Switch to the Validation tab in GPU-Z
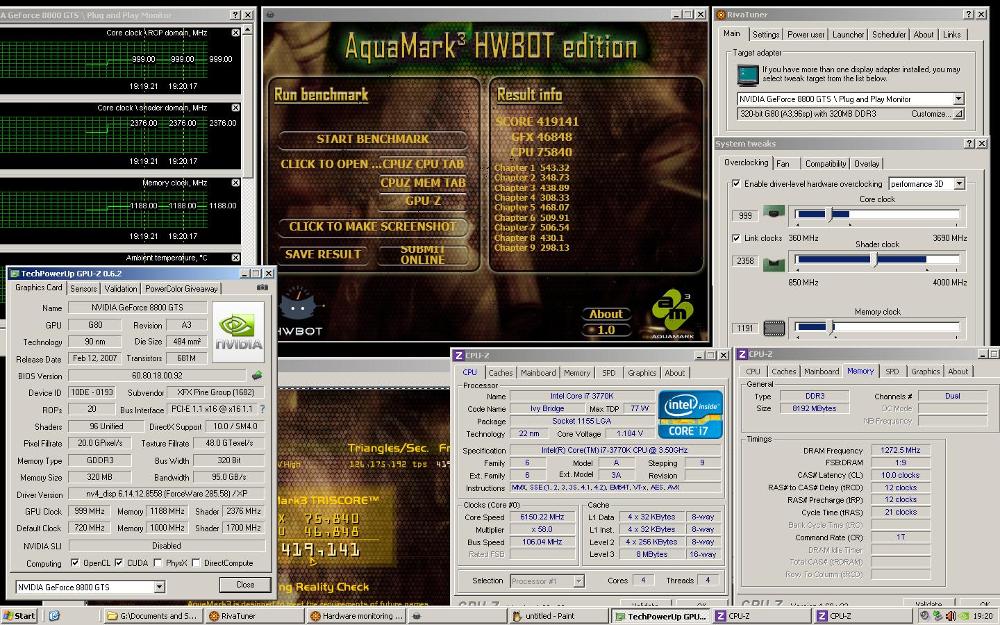 tap(121, 289)
